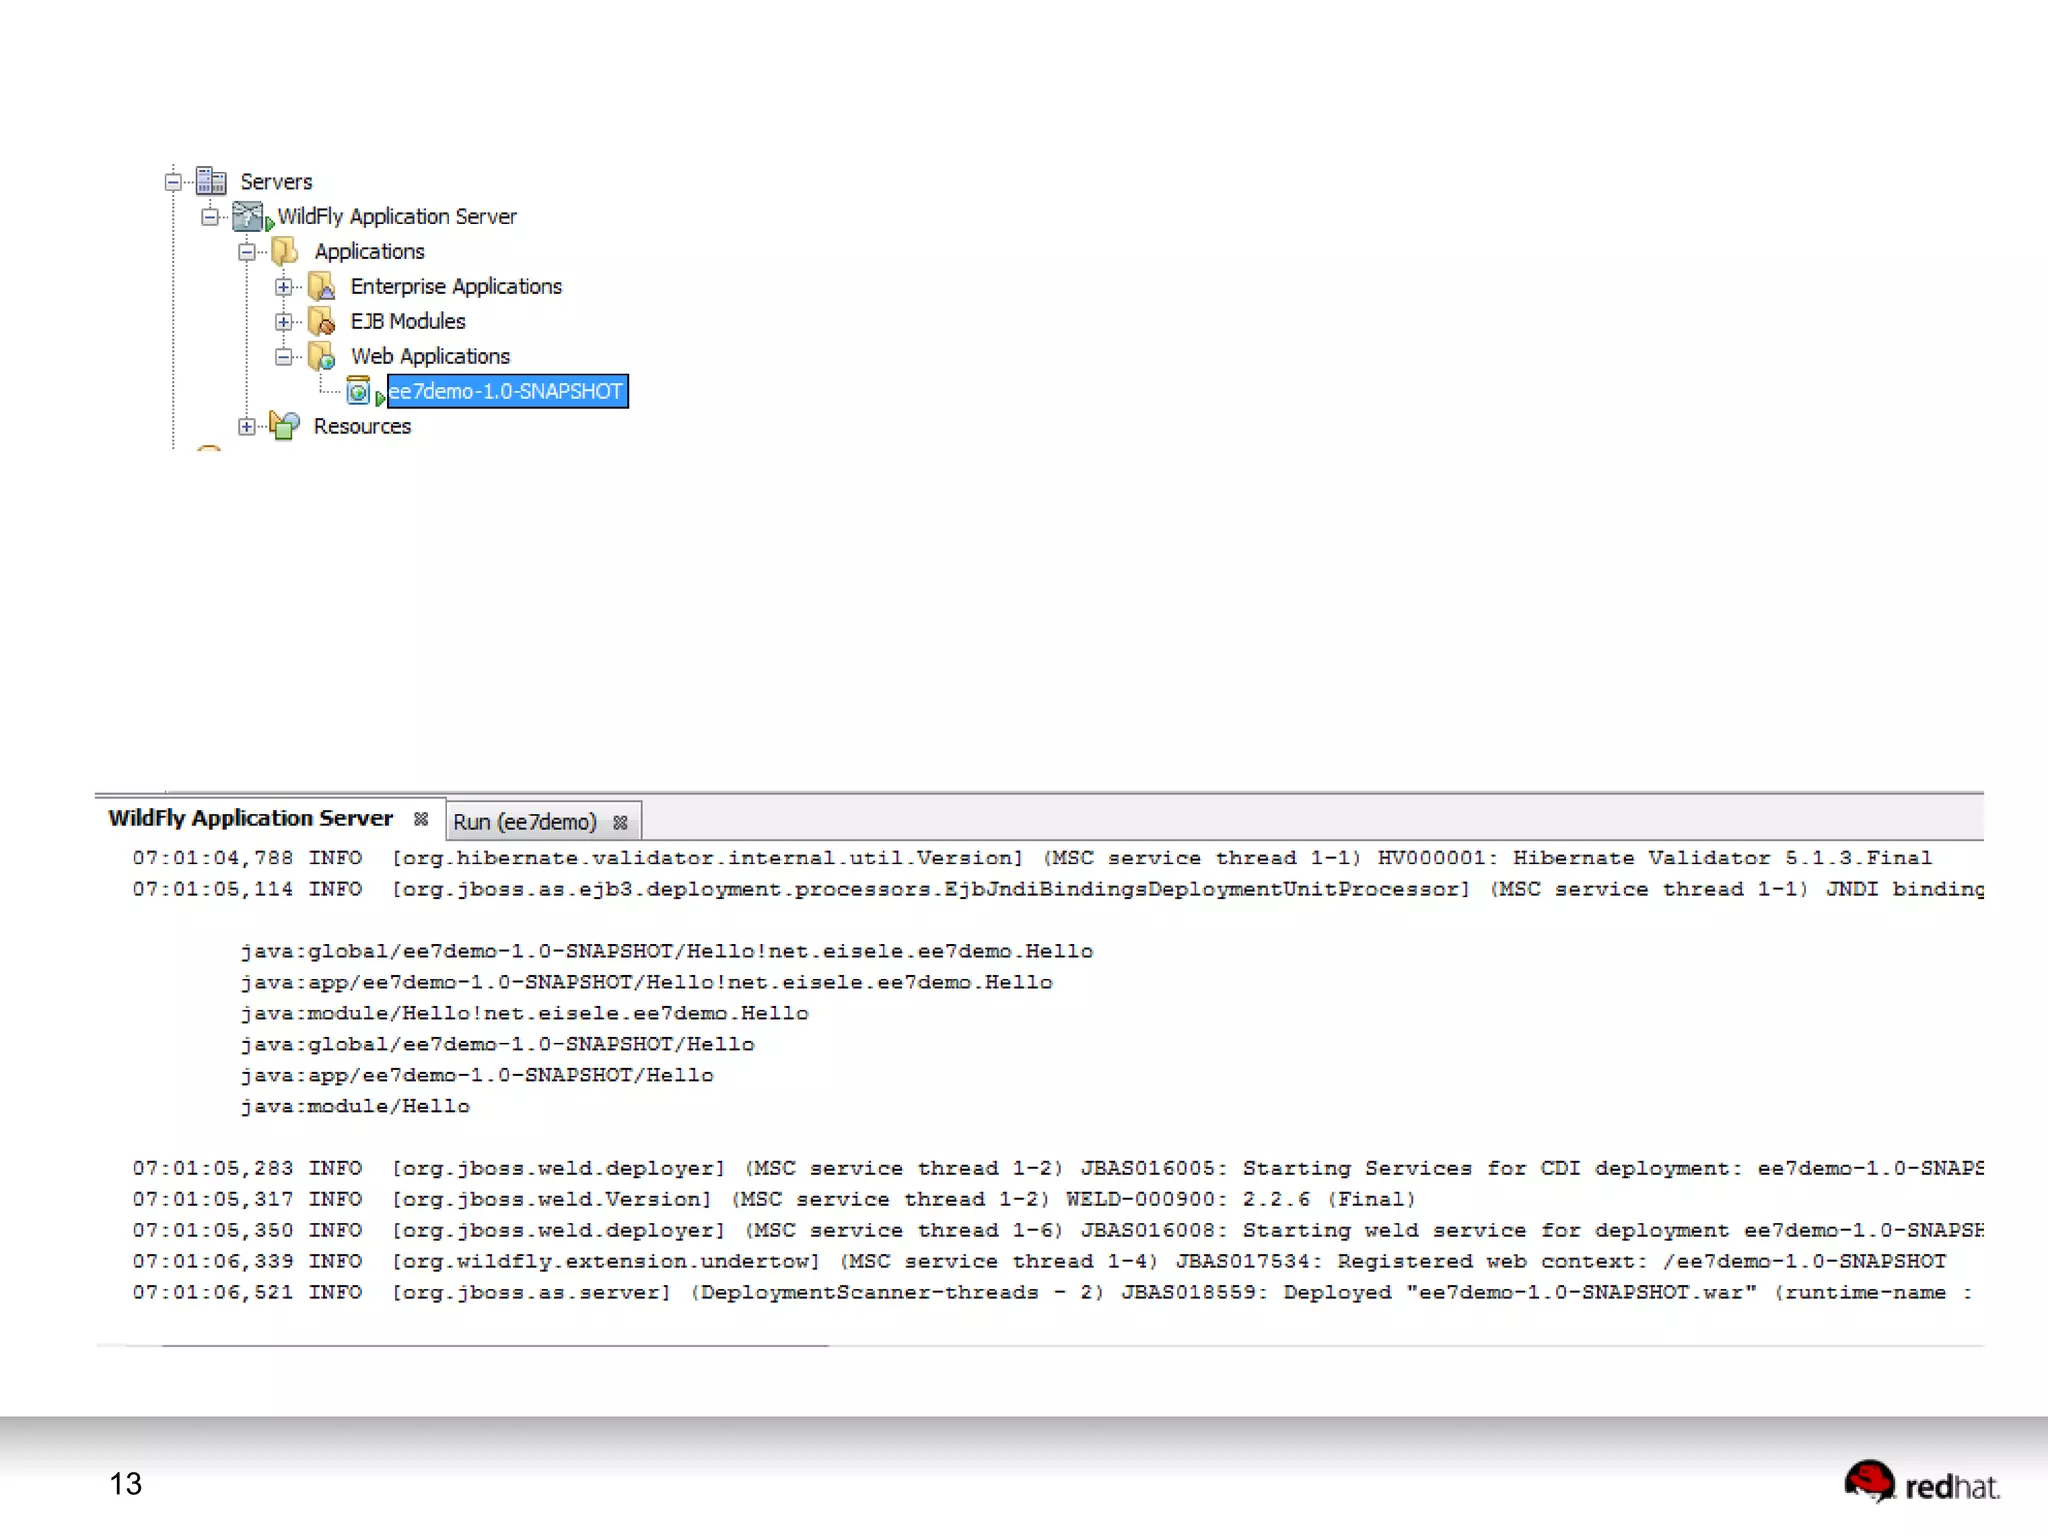Expand the EJB Modules node
Screen dimensions: 2048x1536
284,322
